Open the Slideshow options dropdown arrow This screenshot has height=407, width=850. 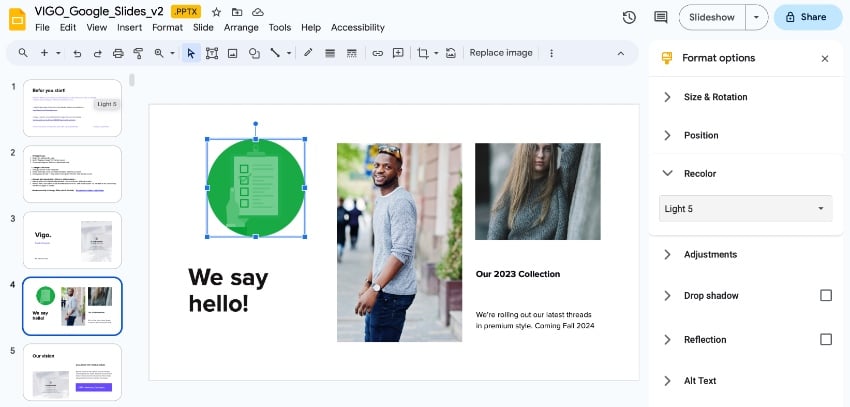757,17
